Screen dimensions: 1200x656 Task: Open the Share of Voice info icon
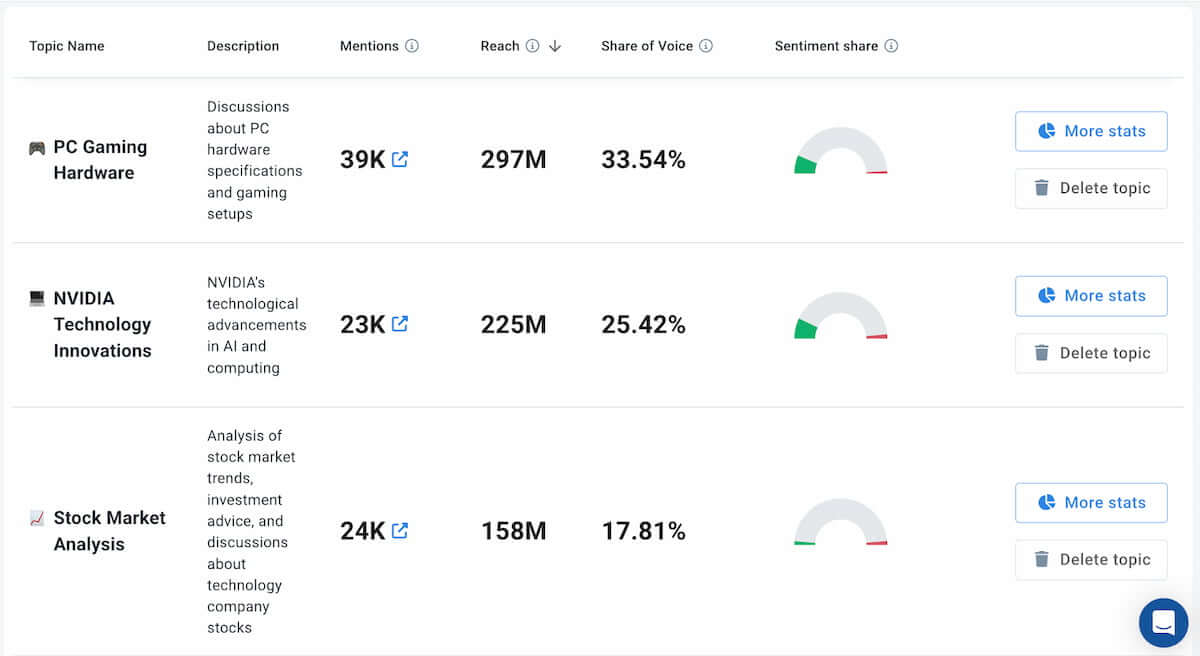tap(707, 45)
